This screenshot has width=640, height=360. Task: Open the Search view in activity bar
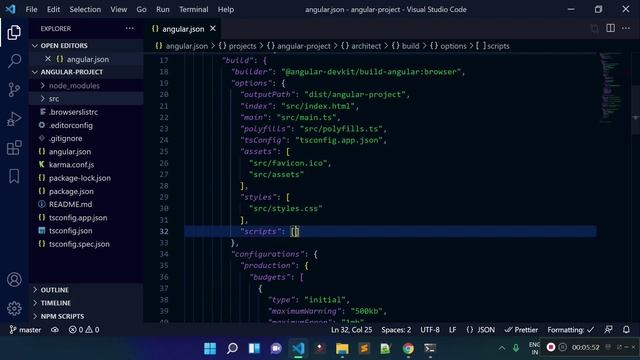pos(14,61)
